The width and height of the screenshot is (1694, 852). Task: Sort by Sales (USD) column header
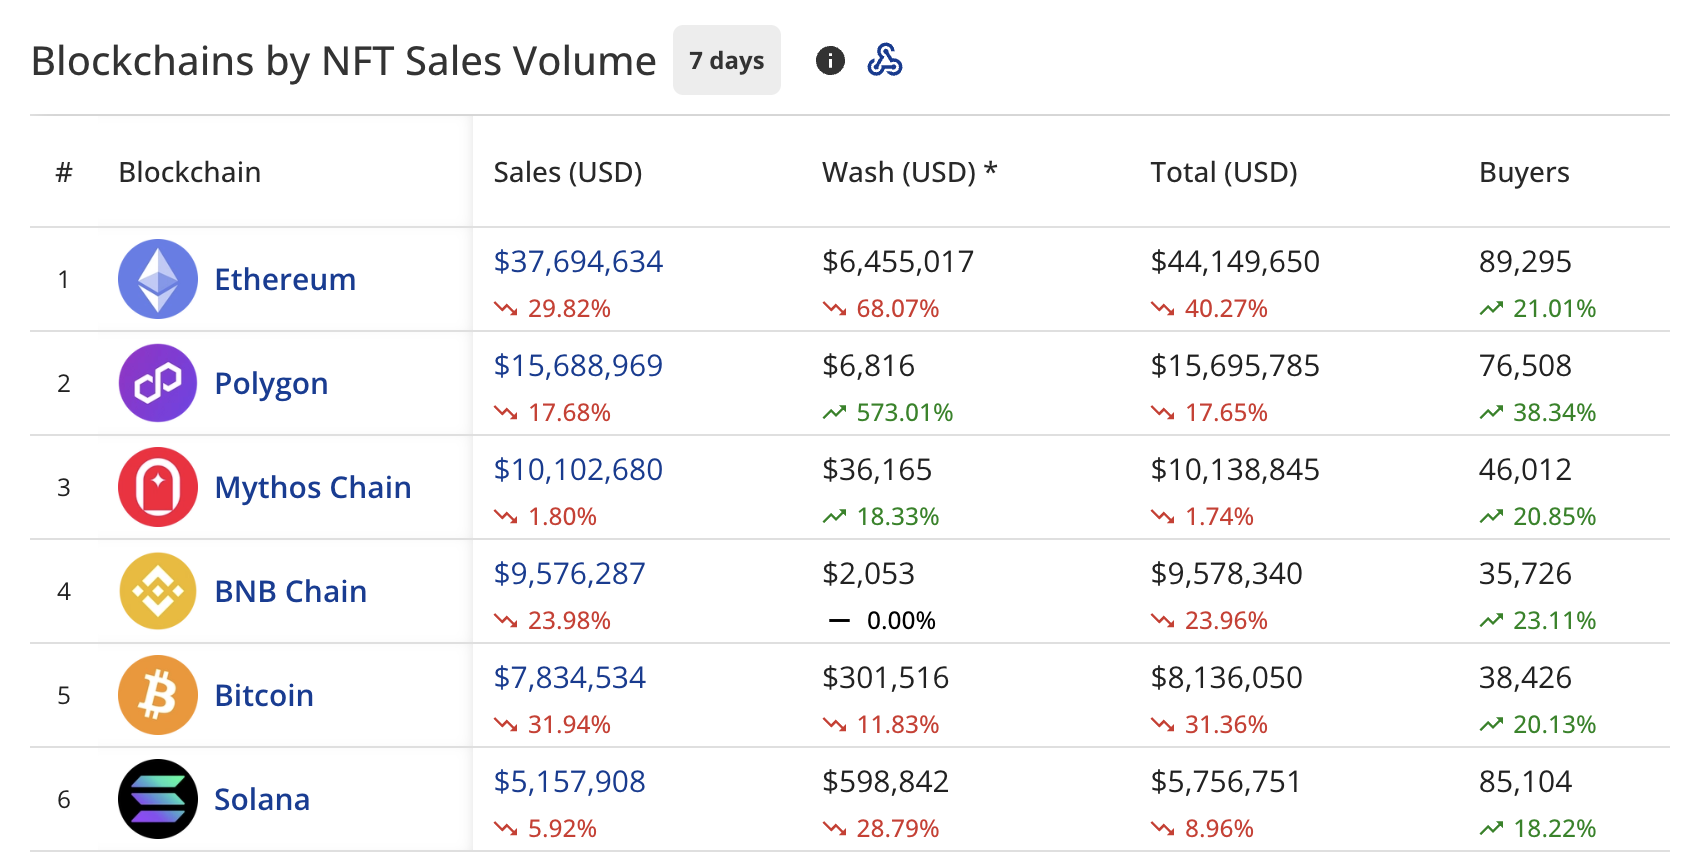[567, 172]
